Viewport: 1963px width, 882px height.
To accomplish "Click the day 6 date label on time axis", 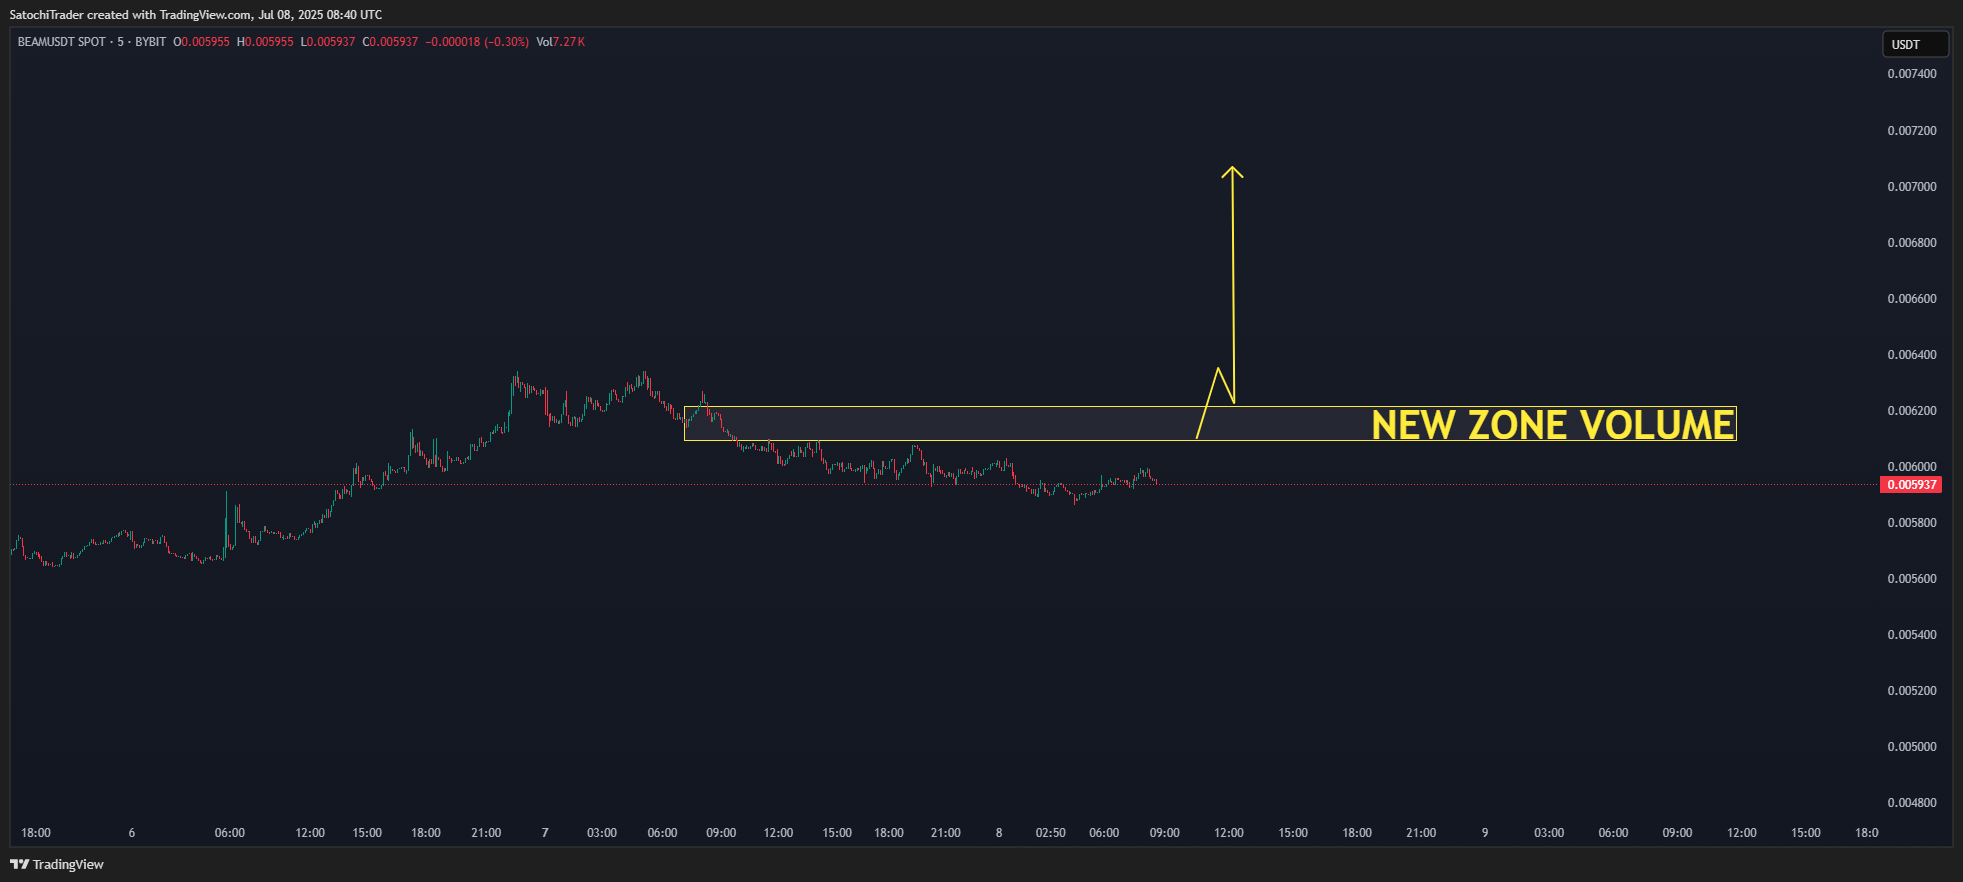I will [132, 833].
